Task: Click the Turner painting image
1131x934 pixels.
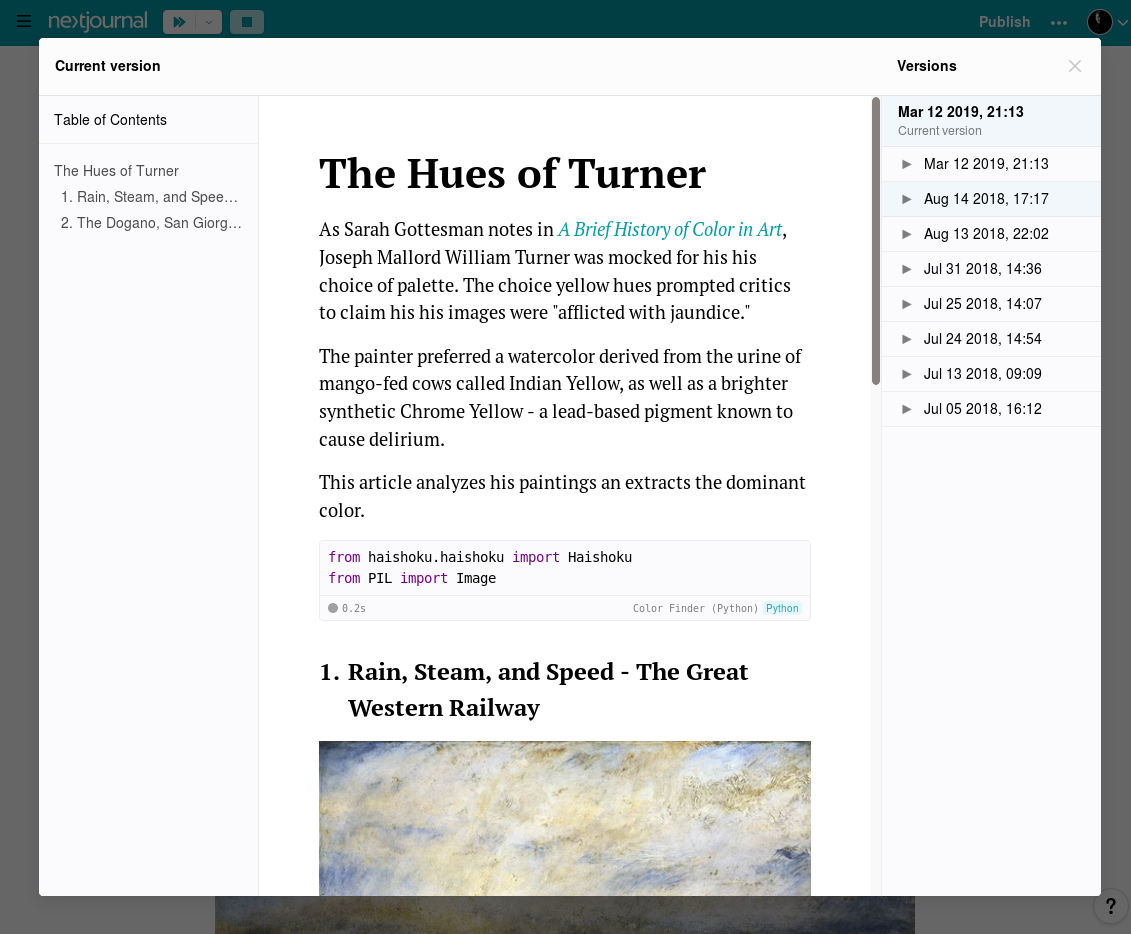Action: click(565, 818)
